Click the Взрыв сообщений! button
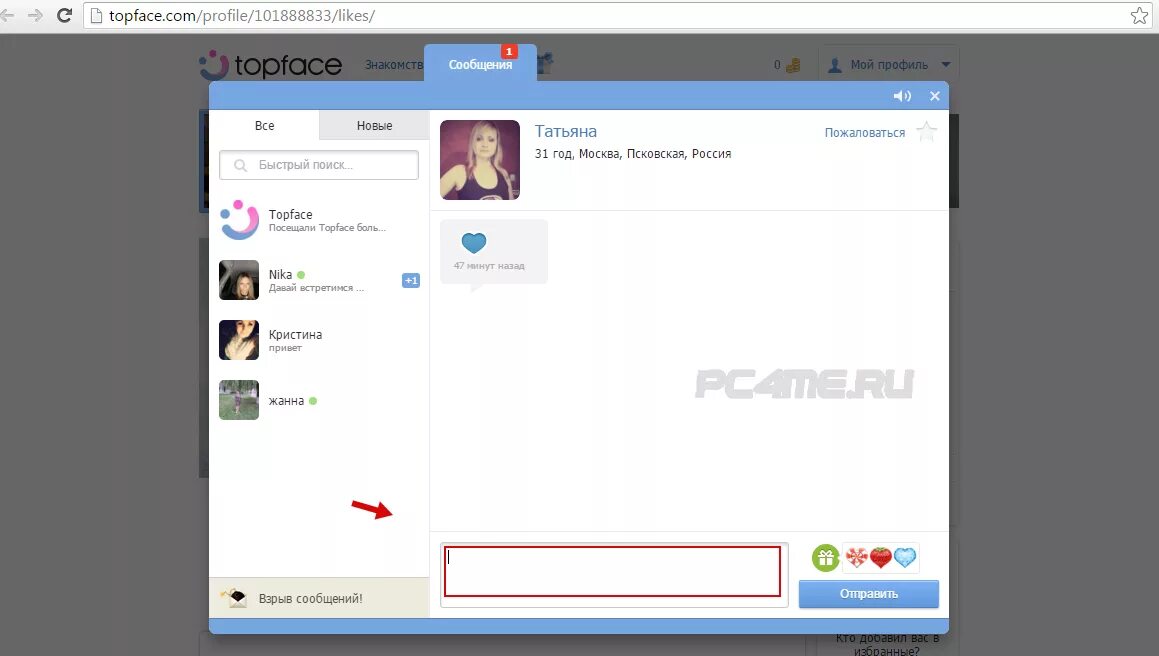 pos(319,598)
